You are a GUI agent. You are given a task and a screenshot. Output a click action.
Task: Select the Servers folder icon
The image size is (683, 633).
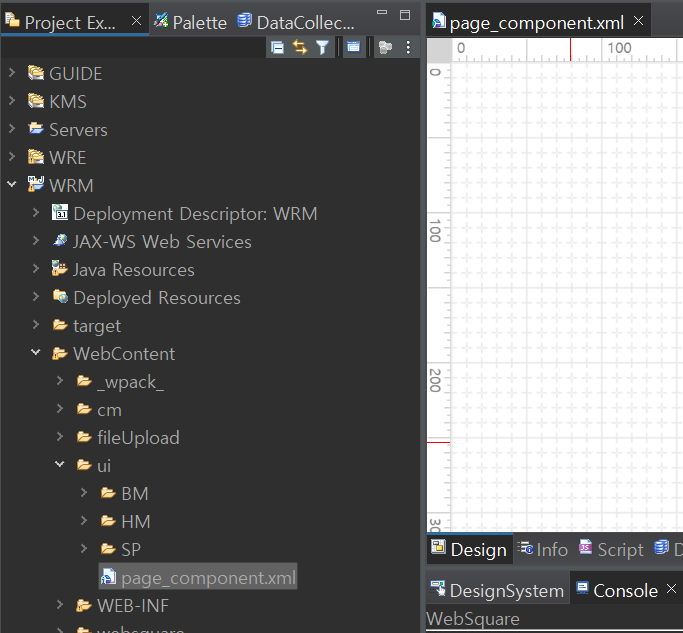click(x=36, y=128)
